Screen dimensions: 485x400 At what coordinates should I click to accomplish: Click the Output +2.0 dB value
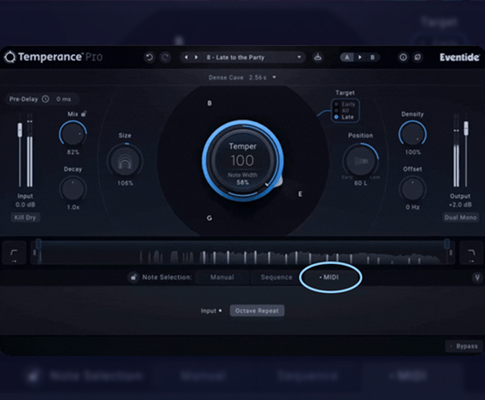460,205
